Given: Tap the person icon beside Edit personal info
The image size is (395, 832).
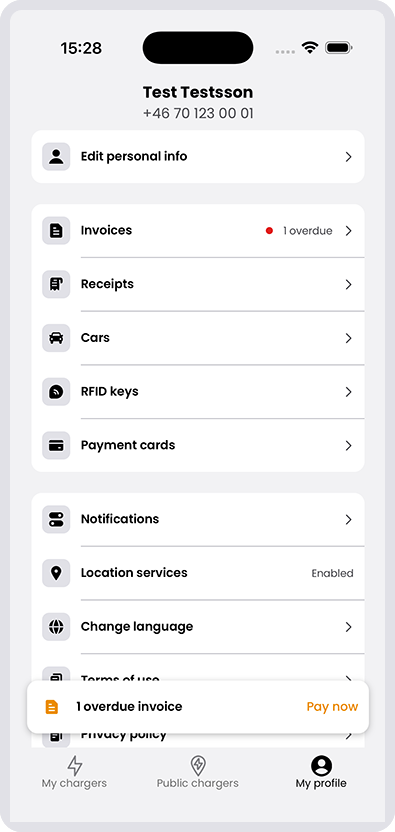Looking at the screenshot, I should coord(56,157).
